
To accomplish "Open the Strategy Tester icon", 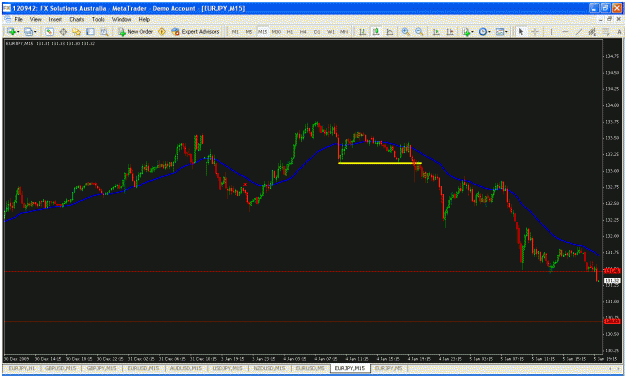I will click(x=104, y=32).
